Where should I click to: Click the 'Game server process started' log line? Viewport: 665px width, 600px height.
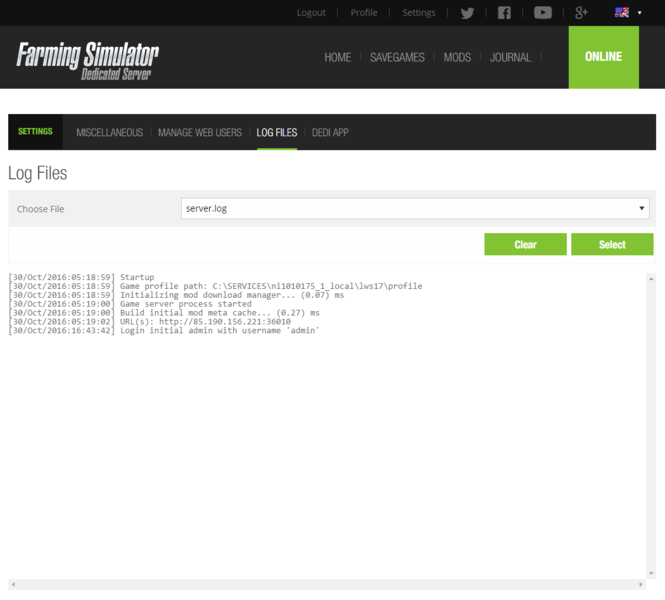click(130, 304)
